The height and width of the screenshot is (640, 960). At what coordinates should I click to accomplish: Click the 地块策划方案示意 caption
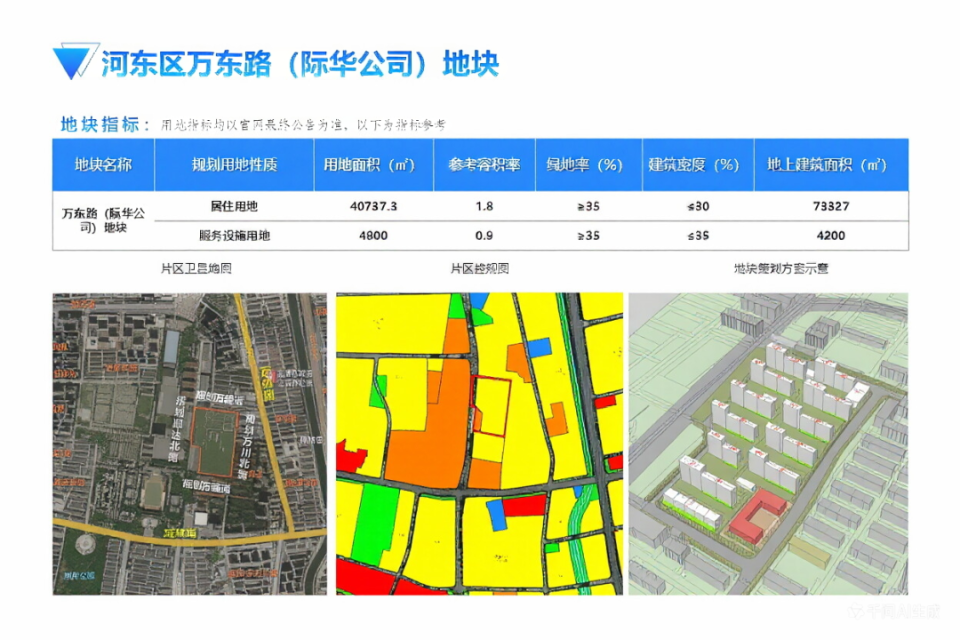coord(781,268)
